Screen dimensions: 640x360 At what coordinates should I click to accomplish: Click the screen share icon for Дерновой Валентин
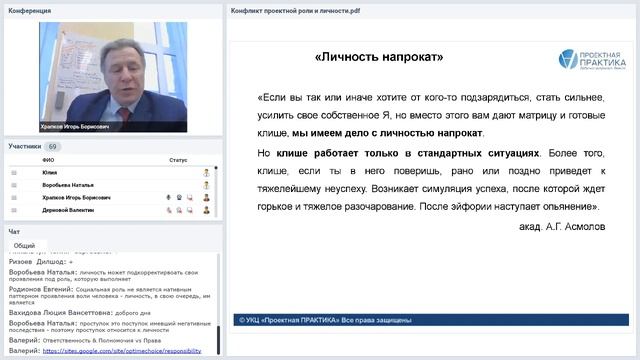(190, 210)
